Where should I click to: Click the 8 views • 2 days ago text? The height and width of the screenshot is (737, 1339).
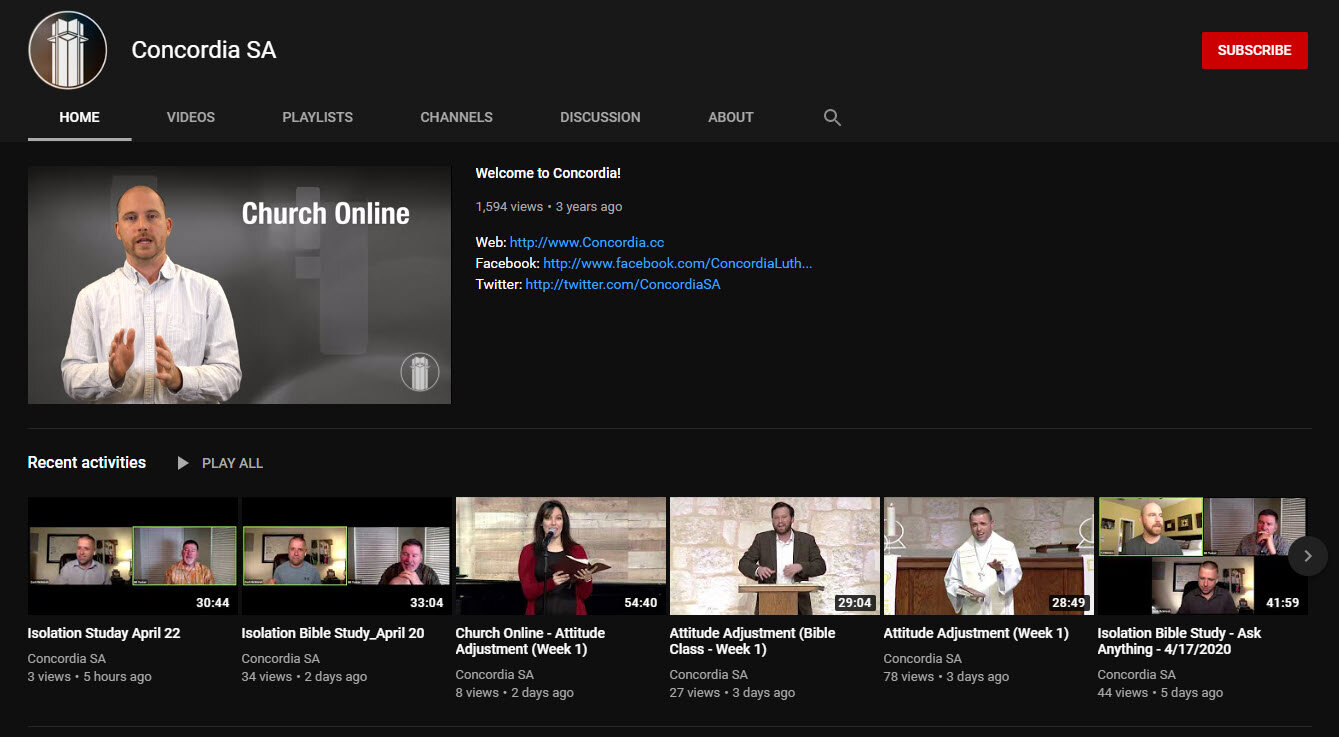[x=515, y=693]
